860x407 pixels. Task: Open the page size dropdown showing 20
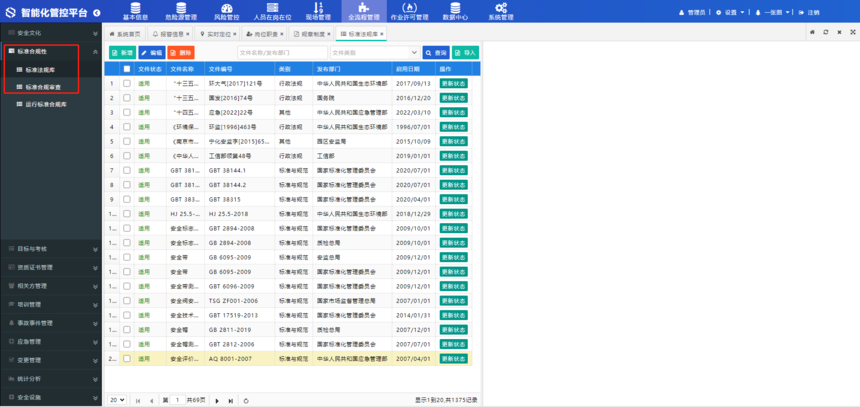(117, 400)
